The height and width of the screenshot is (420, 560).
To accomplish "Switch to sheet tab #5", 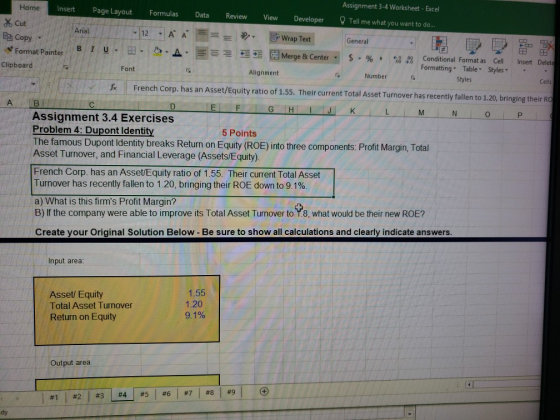I will [x=144, y=394].
